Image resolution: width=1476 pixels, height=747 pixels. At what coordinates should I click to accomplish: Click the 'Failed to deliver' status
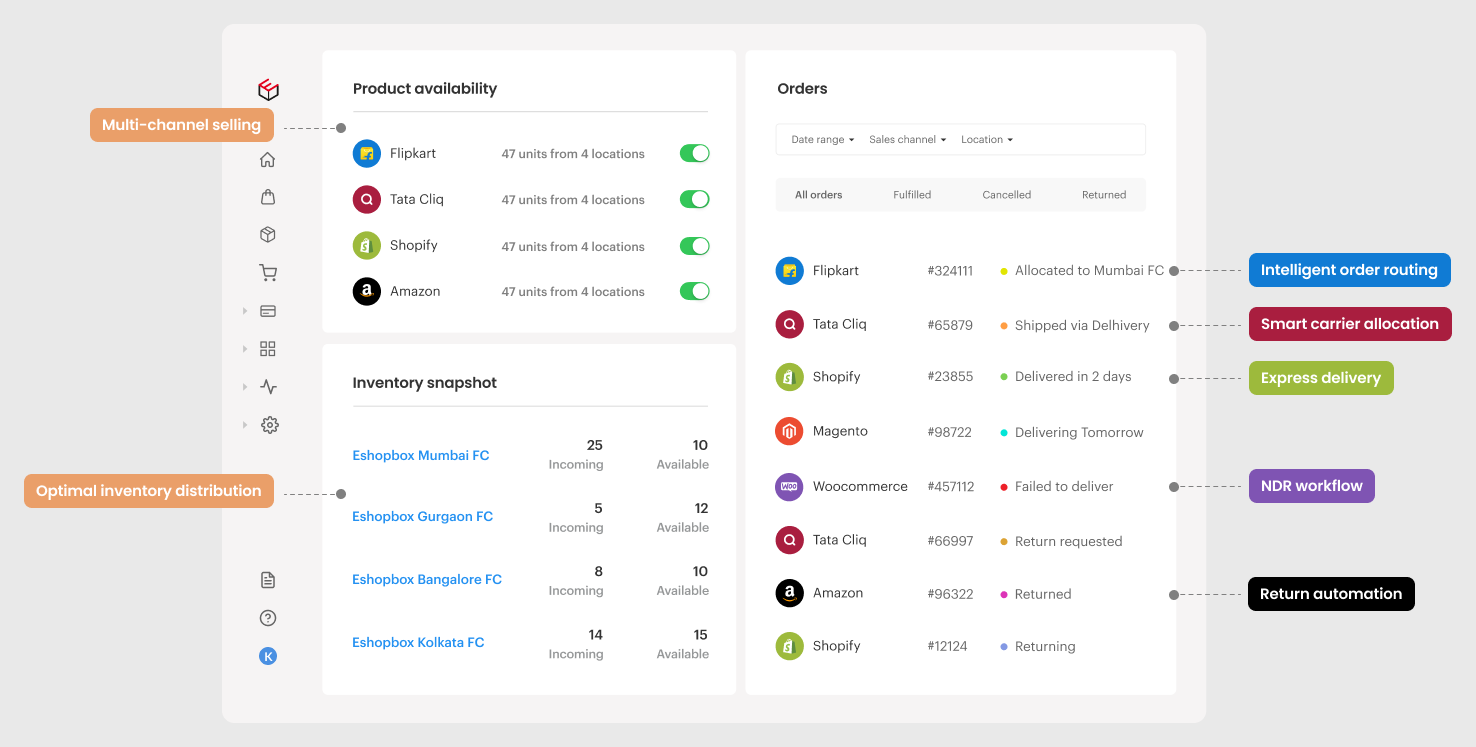tap(1064, 487)
